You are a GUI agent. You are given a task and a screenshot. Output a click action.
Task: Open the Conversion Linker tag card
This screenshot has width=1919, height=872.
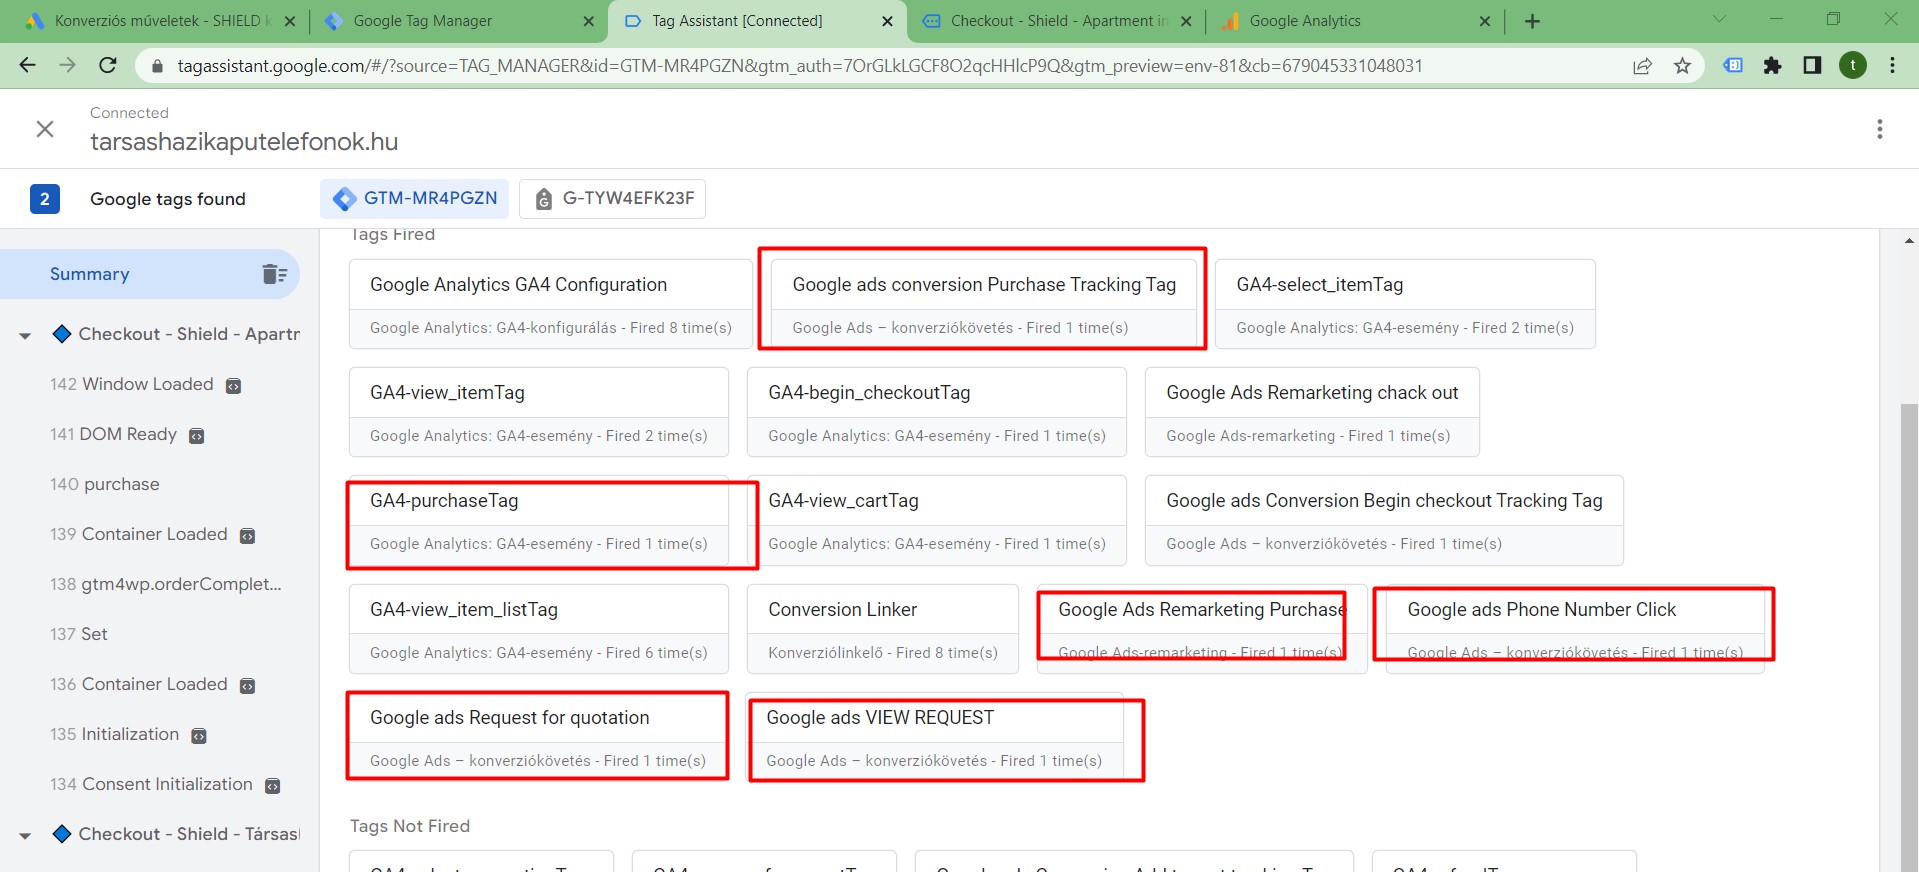pos(882,629)
